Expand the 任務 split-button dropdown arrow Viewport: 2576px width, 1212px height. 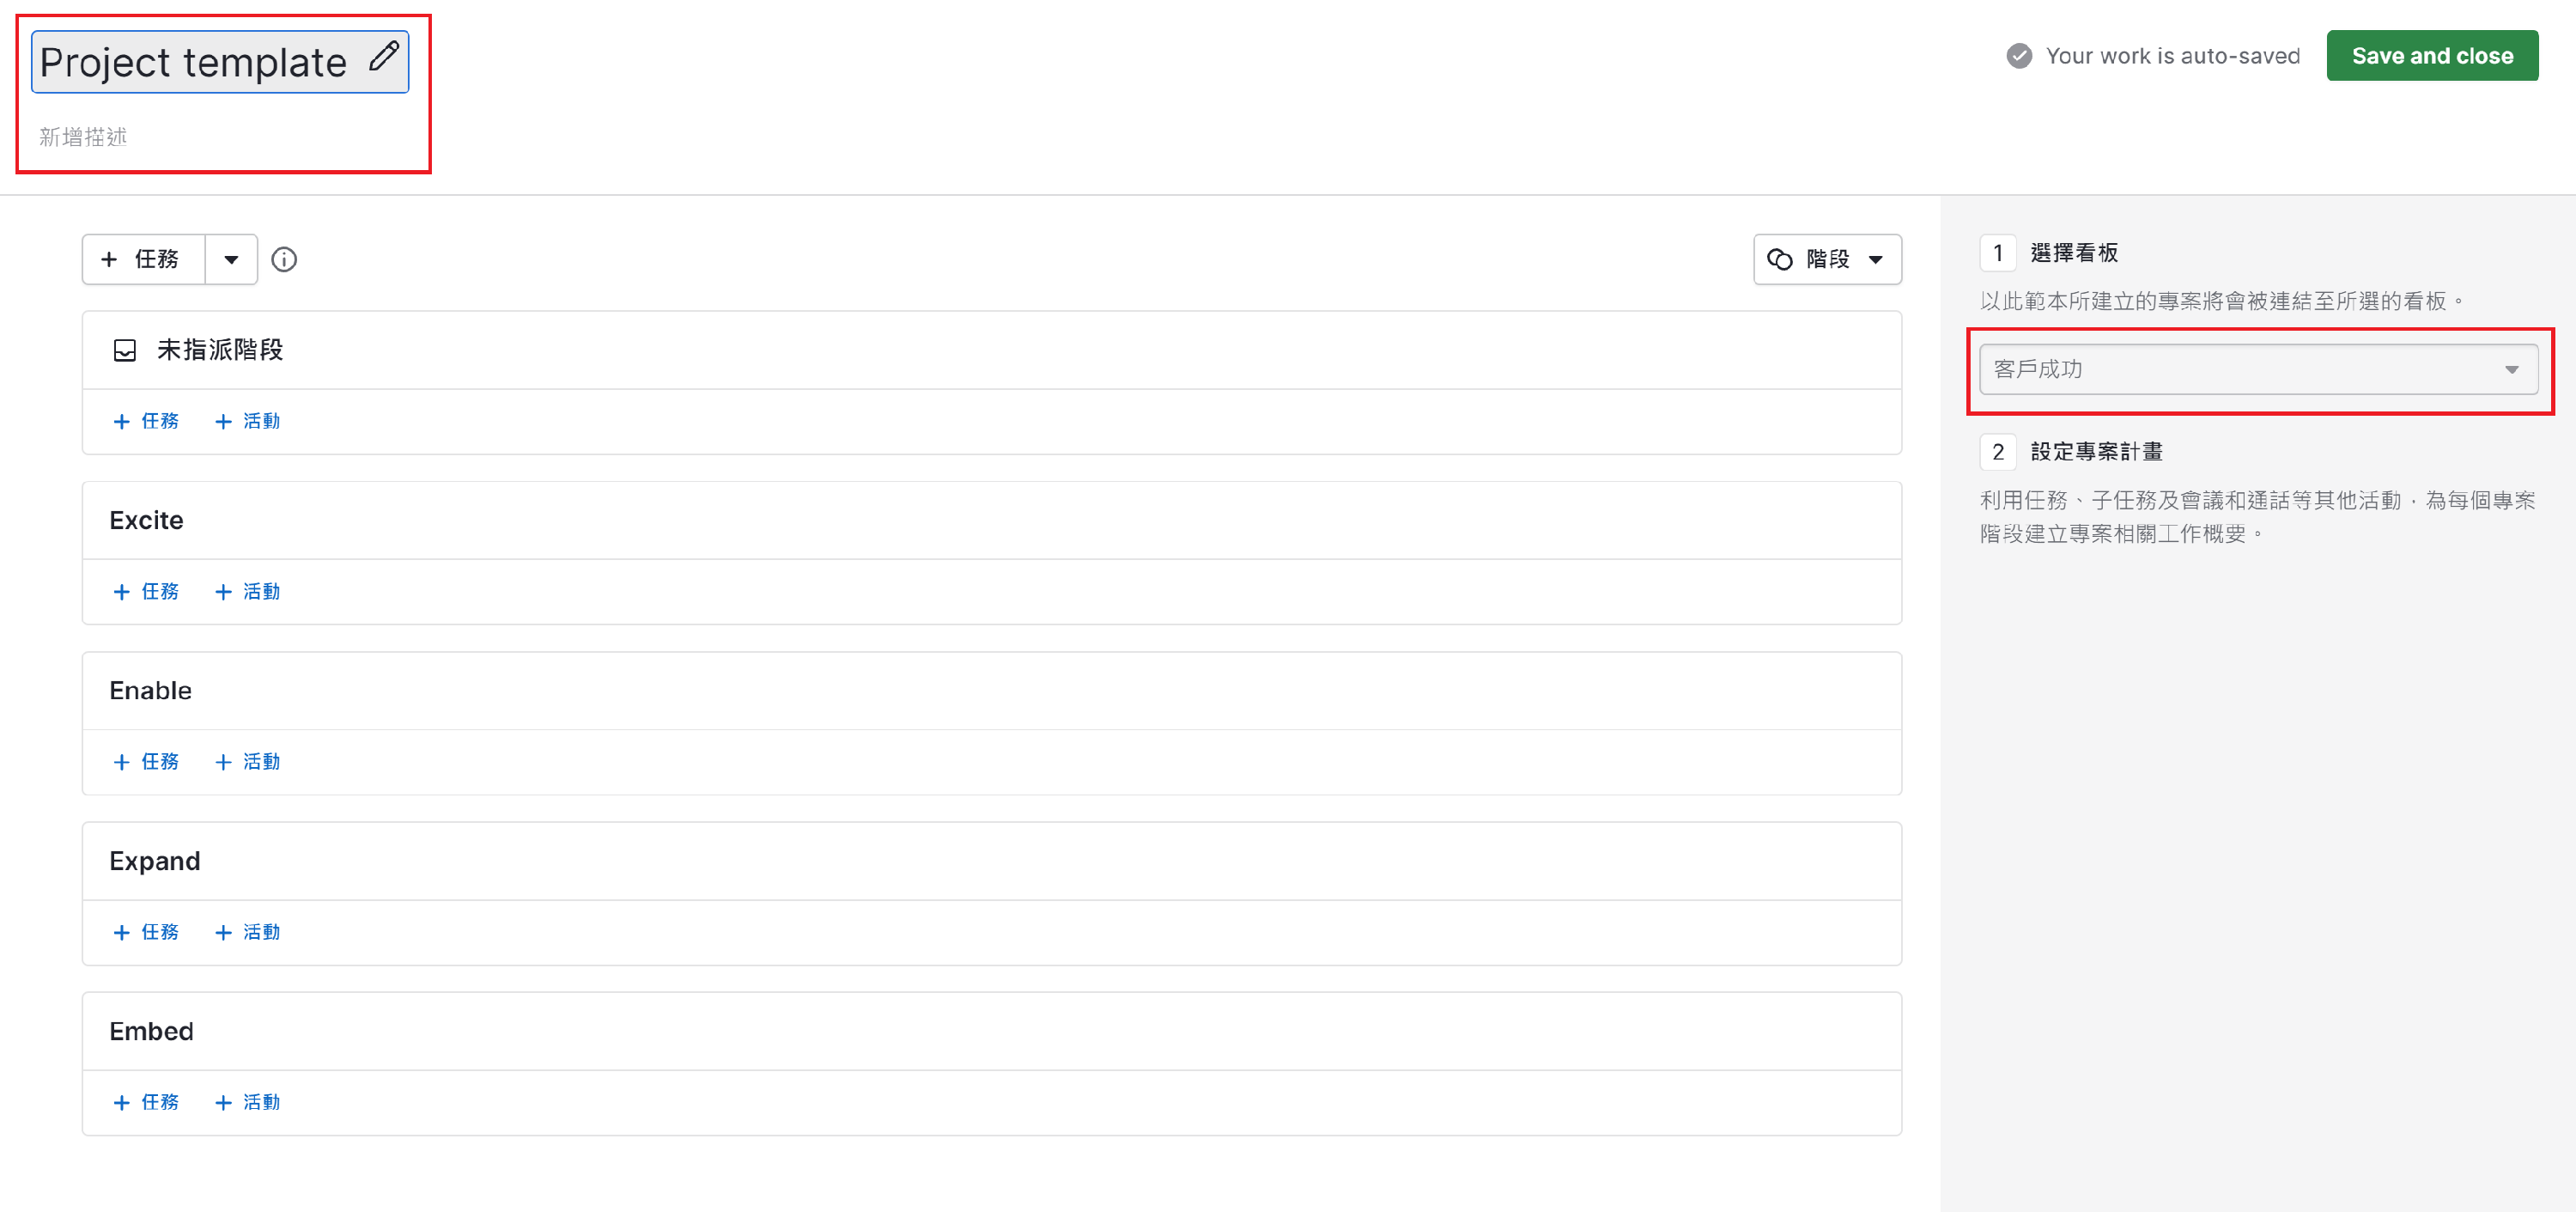pos(231,260)
